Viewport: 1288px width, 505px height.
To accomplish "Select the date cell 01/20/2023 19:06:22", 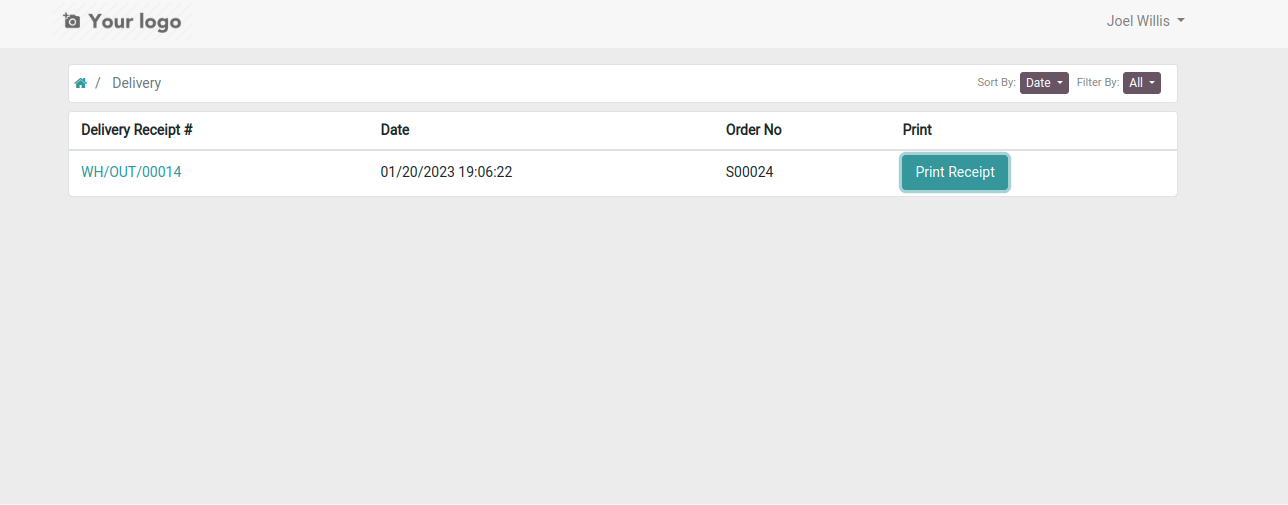I will 446,172.
